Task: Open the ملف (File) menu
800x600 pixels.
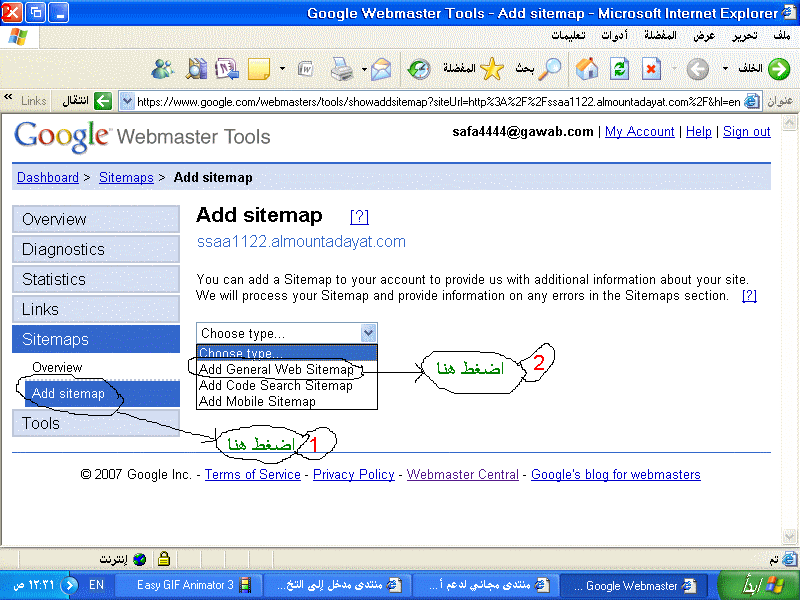Action: click(782, 36)
